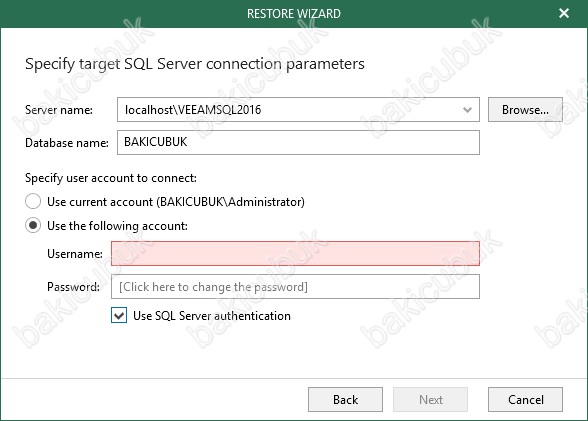Viewport: 588px width, 421px height.
Task: Close the Restore Wizard using the X icon
Action: click(564, 13)
